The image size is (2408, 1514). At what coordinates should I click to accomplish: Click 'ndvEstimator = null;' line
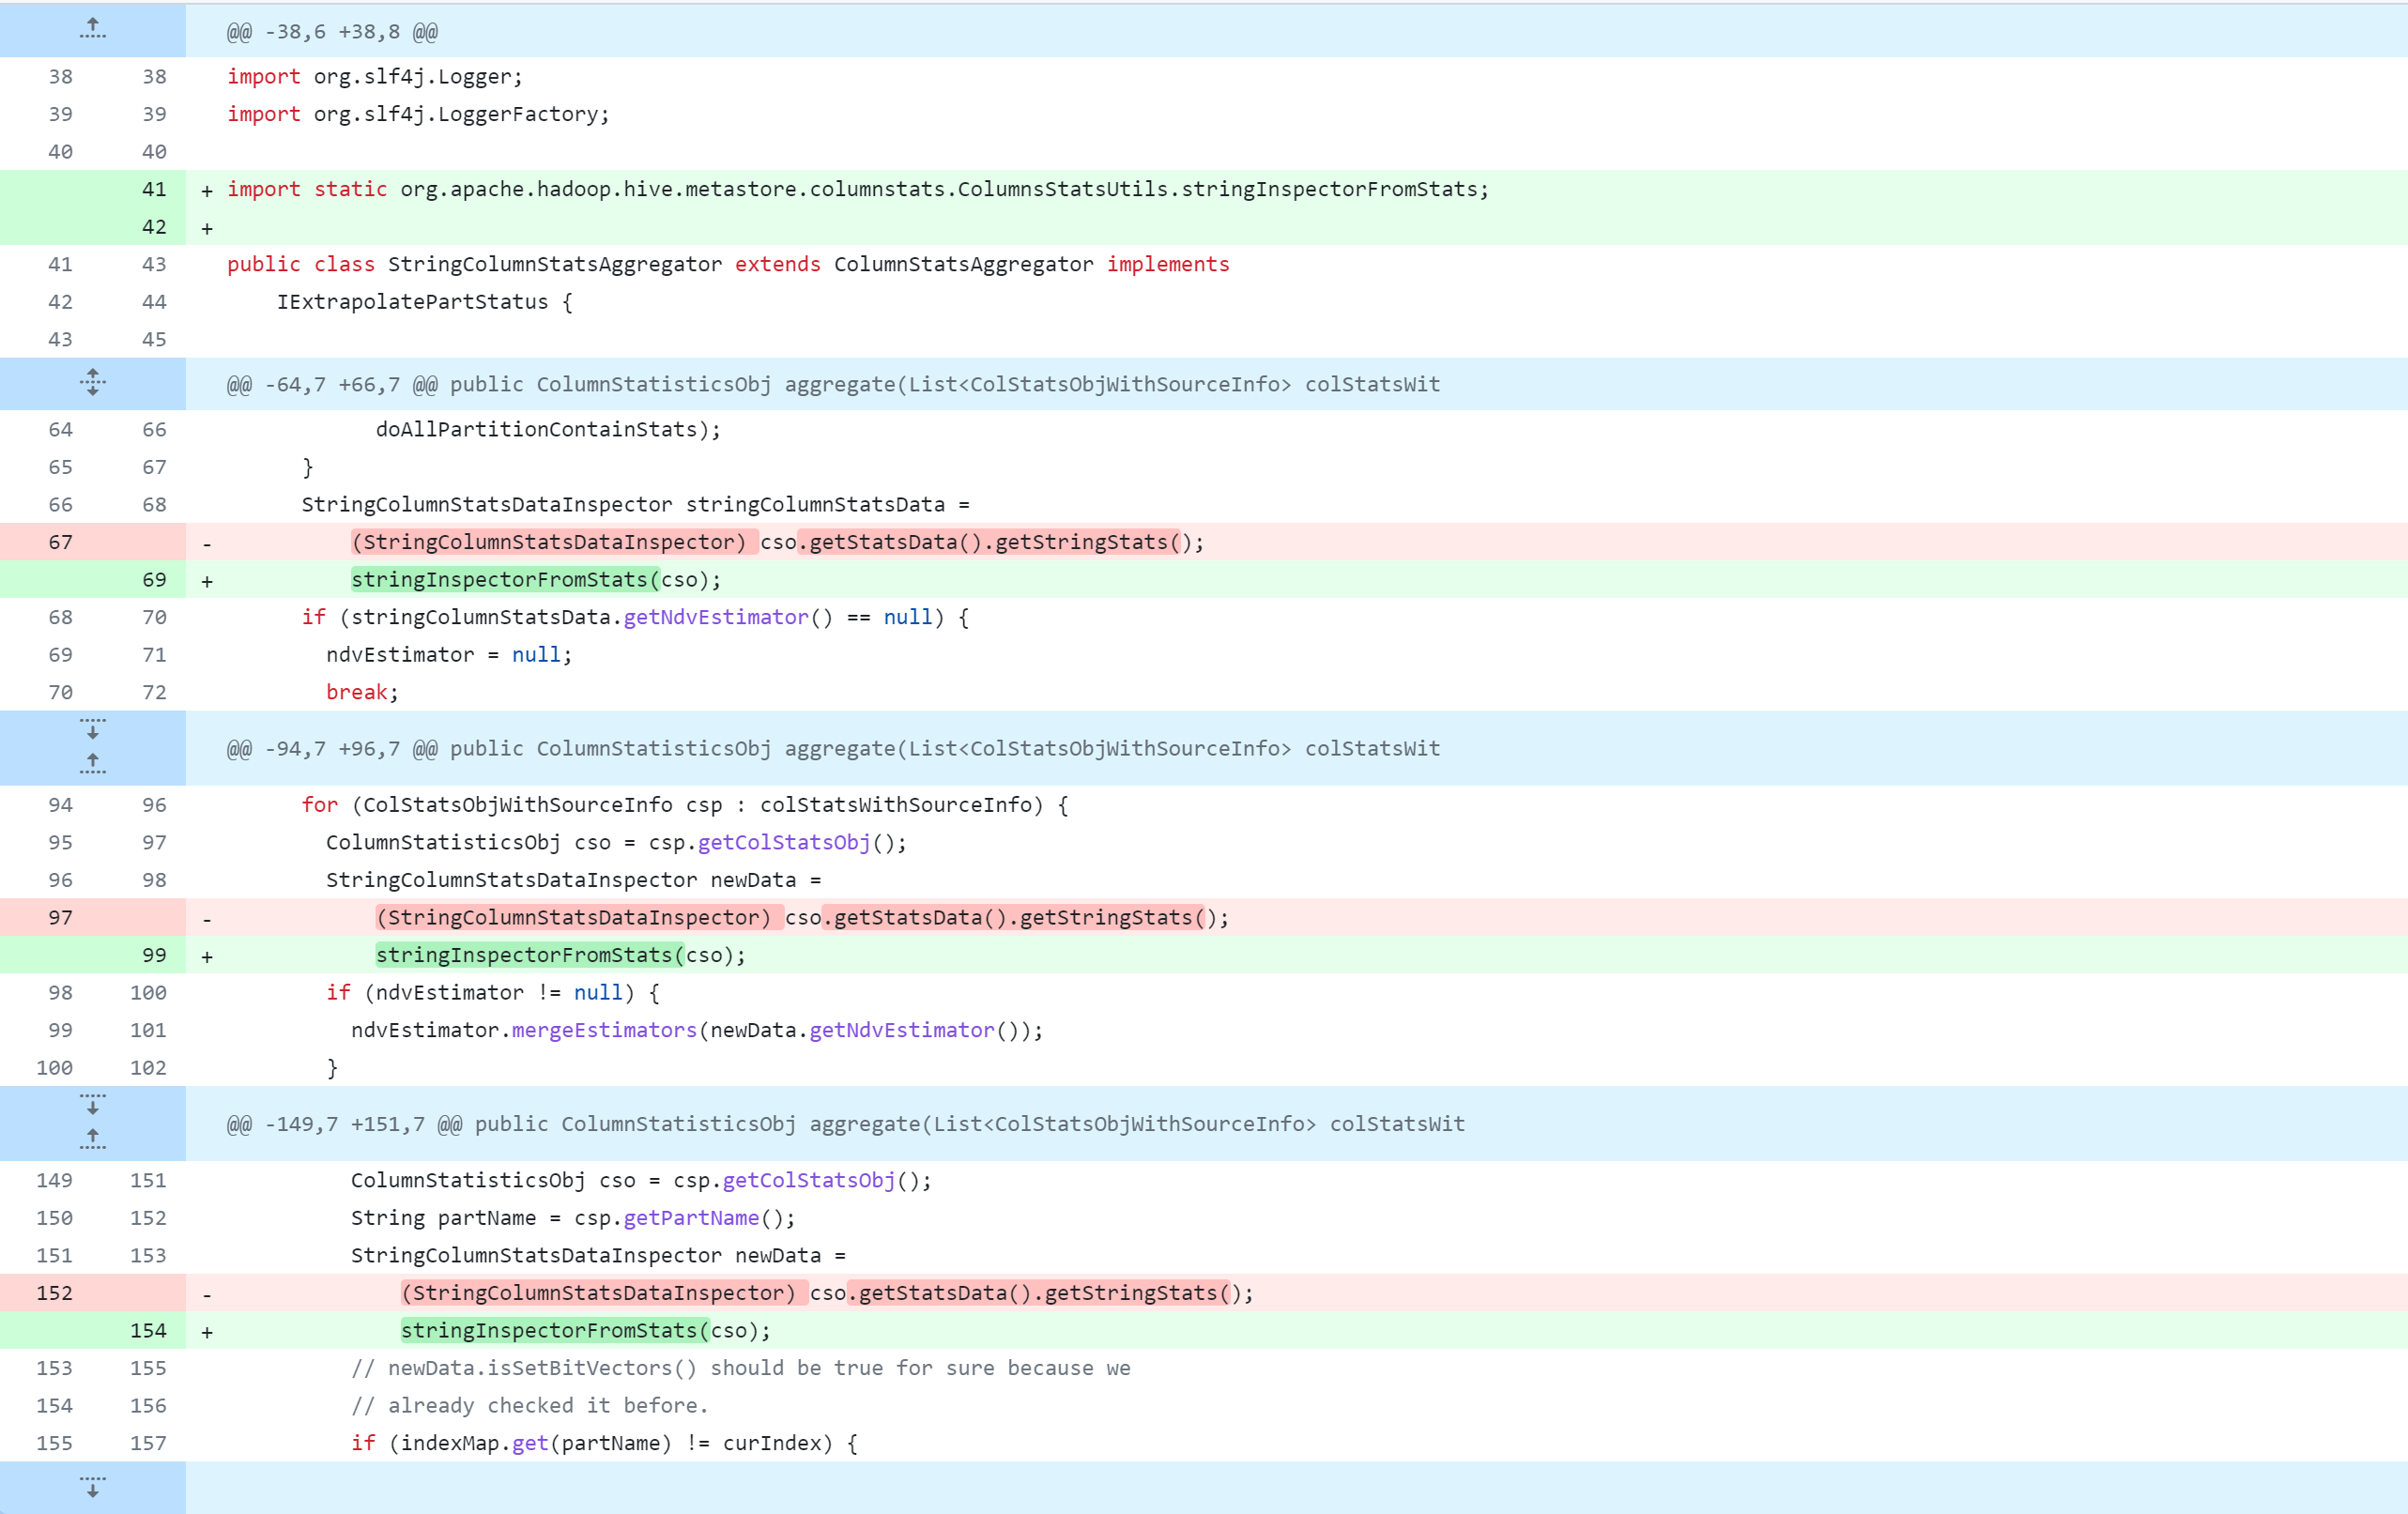449,655
